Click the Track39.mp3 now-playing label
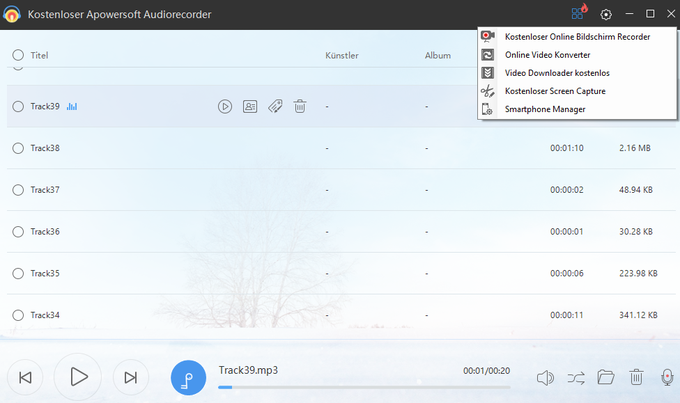This screenshot has width=680, height=403. [248, 370]
